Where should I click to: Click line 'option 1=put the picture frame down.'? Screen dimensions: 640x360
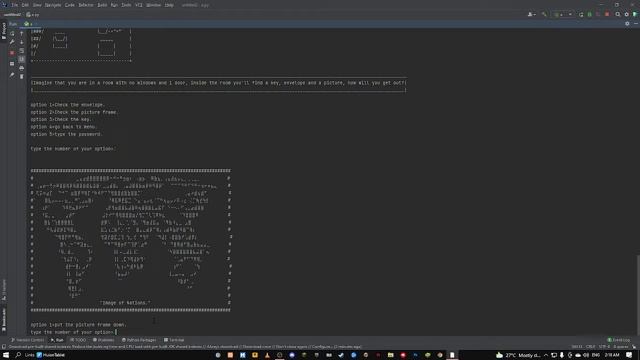coord(78,324)
